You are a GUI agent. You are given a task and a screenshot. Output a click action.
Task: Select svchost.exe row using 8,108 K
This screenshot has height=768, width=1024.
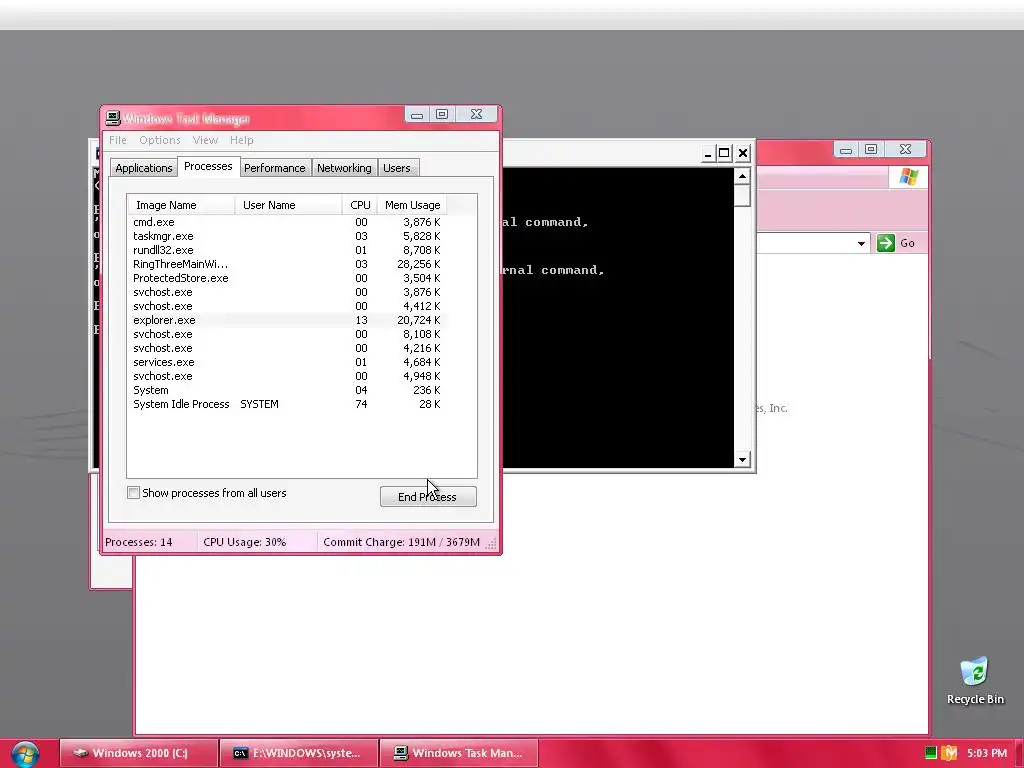tap(287, 334)
